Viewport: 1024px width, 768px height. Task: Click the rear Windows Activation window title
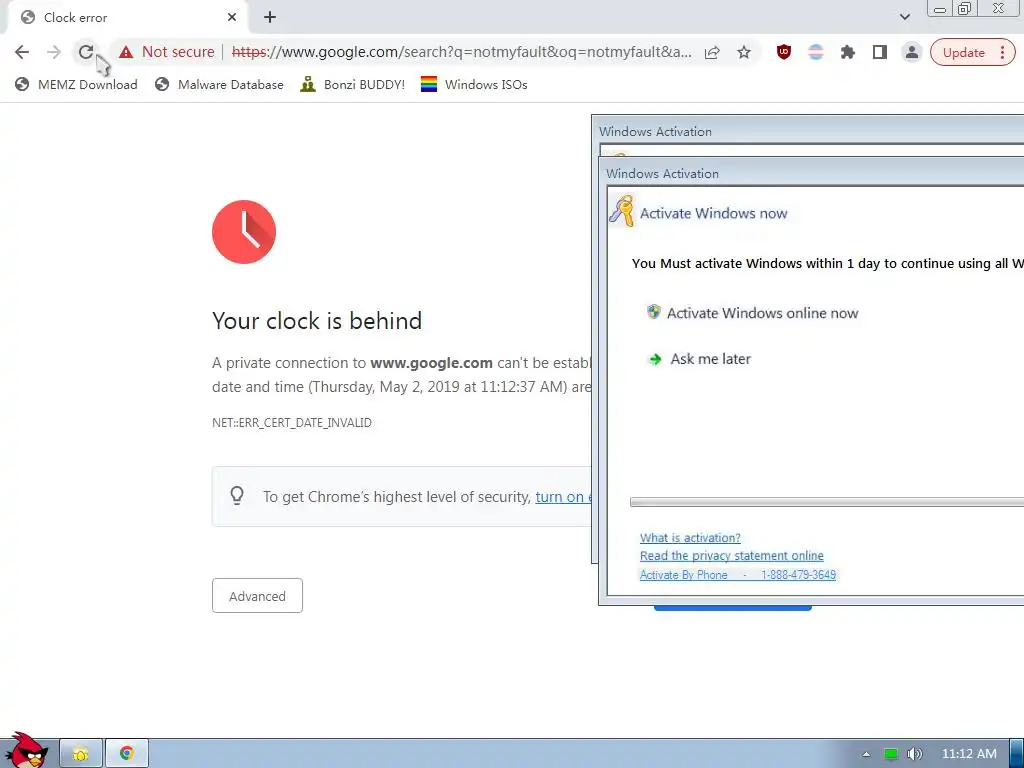[x=656, y=131]
